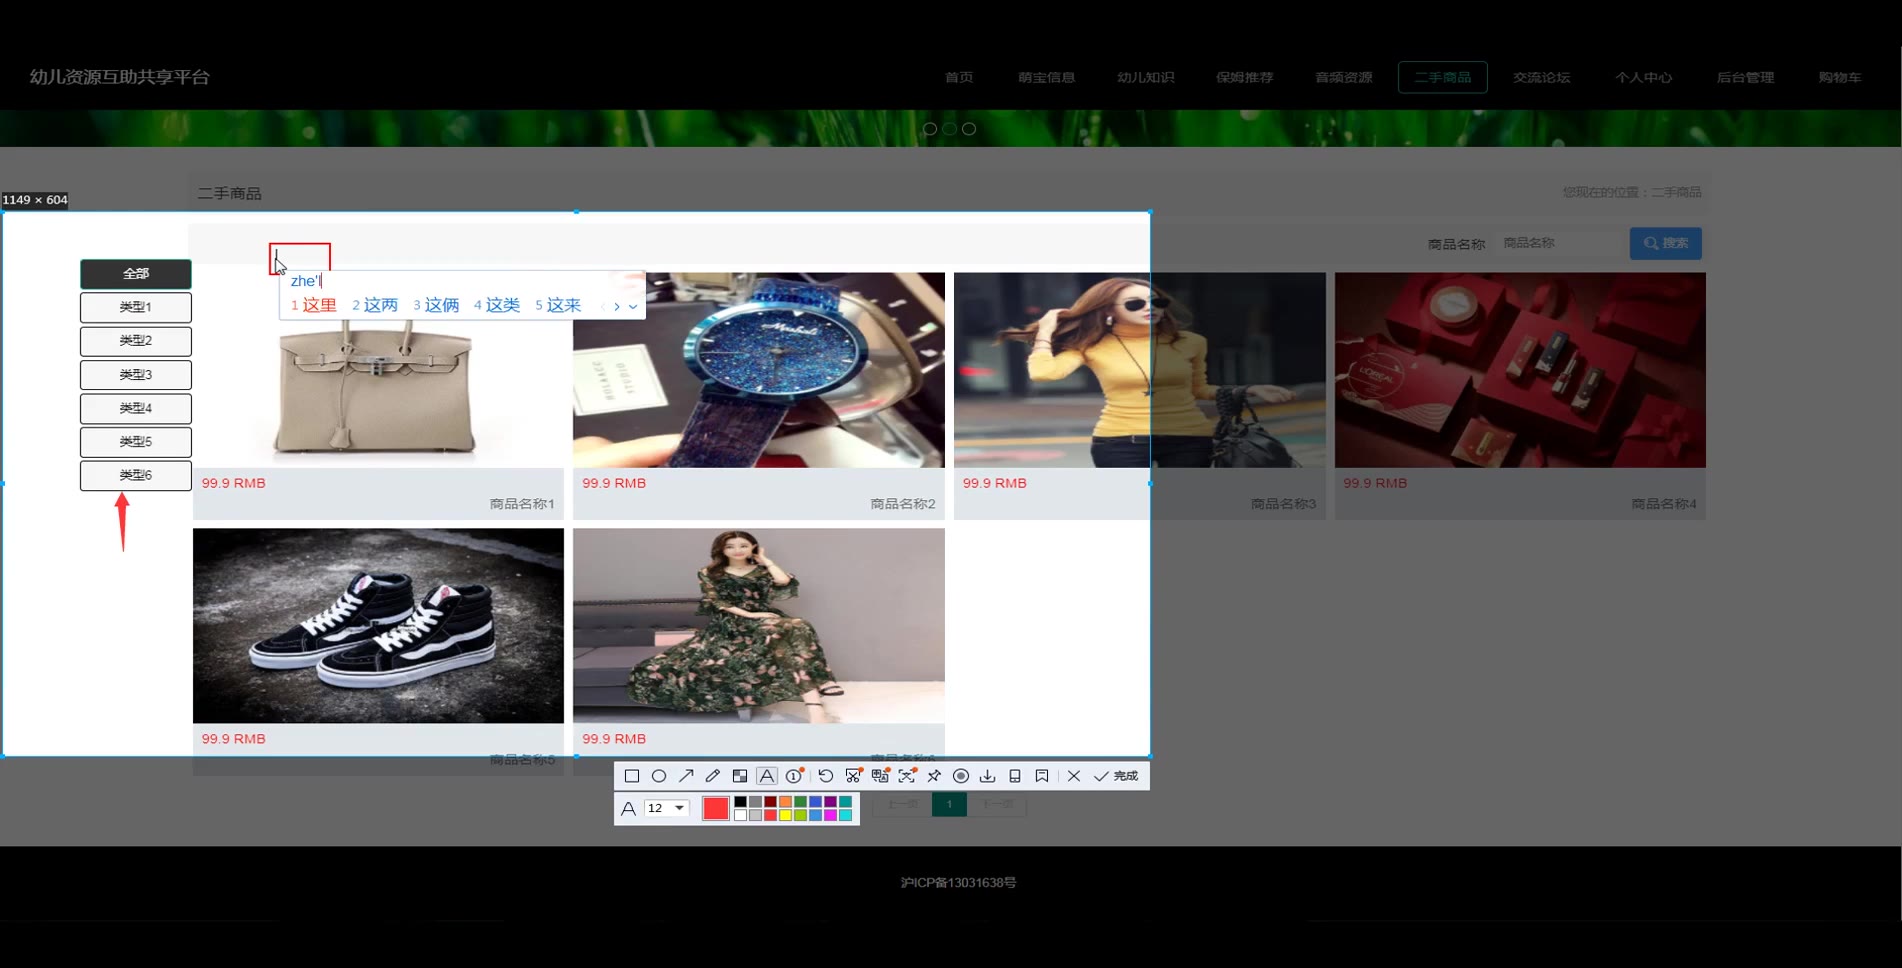Select the 全部 category filter
The width and height of the screenshot is (1902, 968).
point(136,274)
